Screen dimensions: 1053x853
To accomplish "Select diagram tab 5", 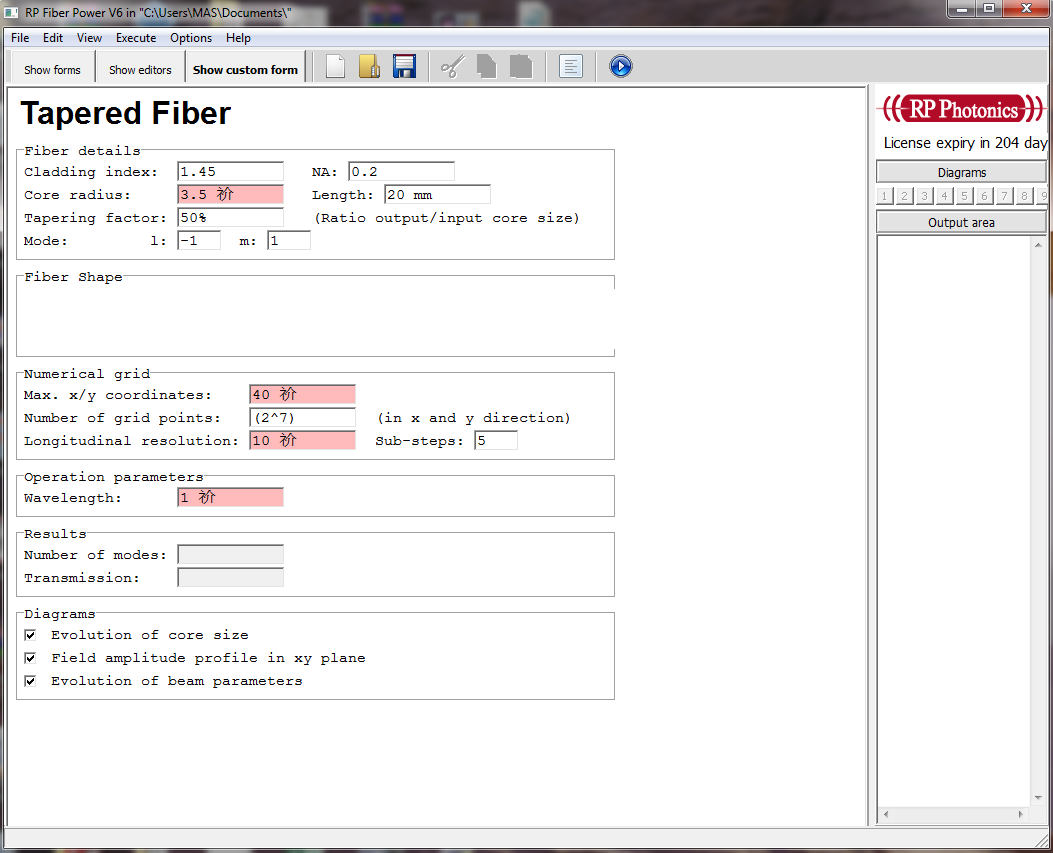I will pos(964,196).
